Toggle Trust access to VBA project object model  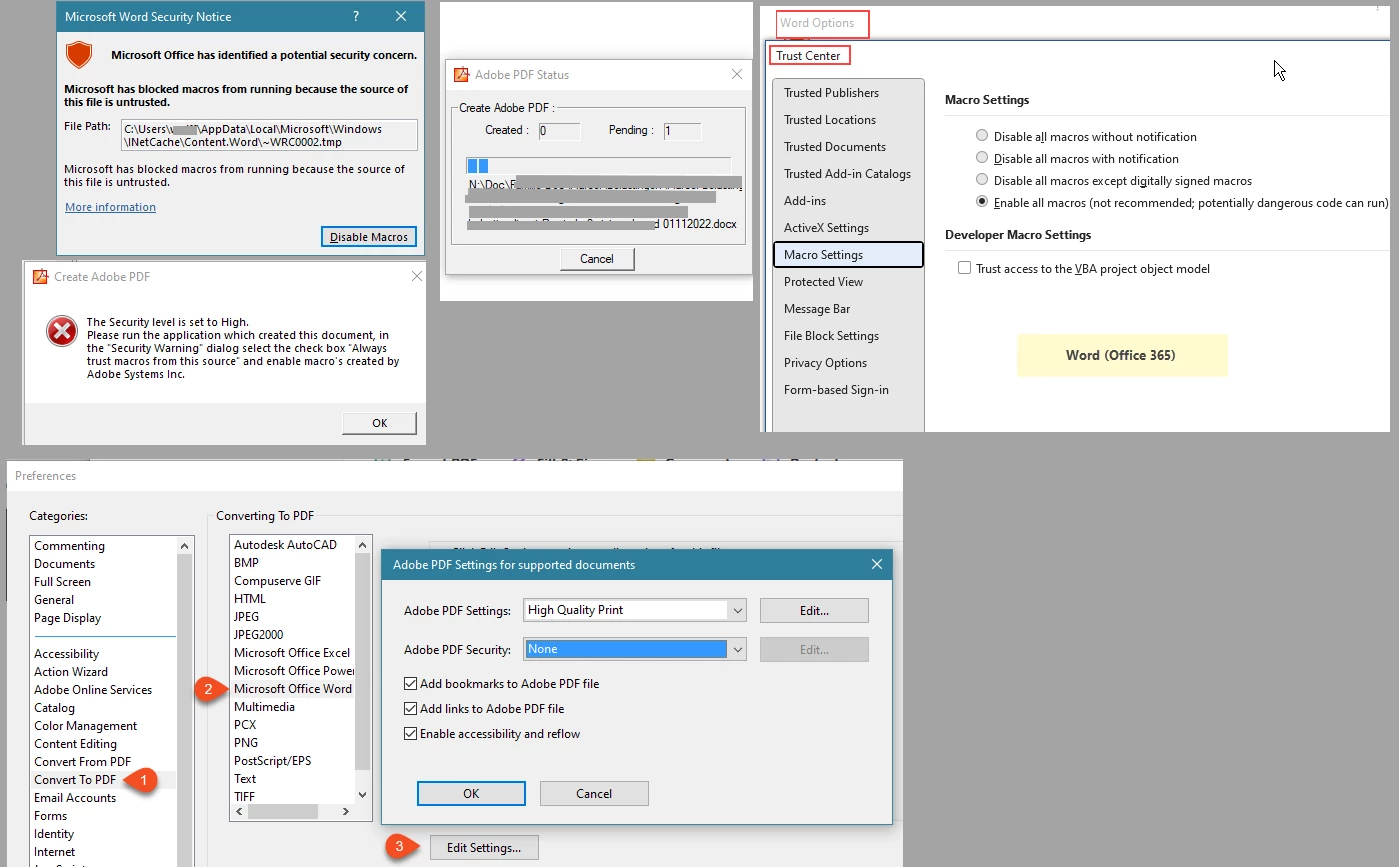pyautogui.click(x=964, y=268)
